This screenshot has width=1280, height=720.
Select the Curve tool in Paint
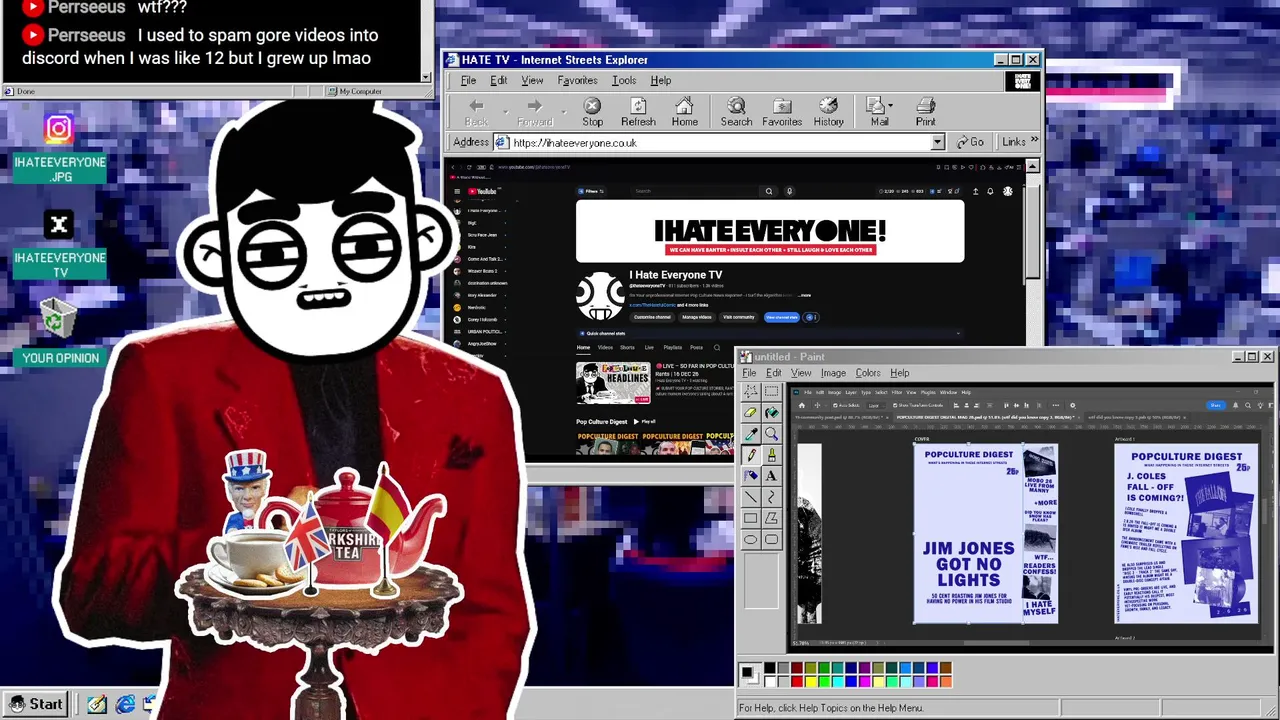pos(771,496)
